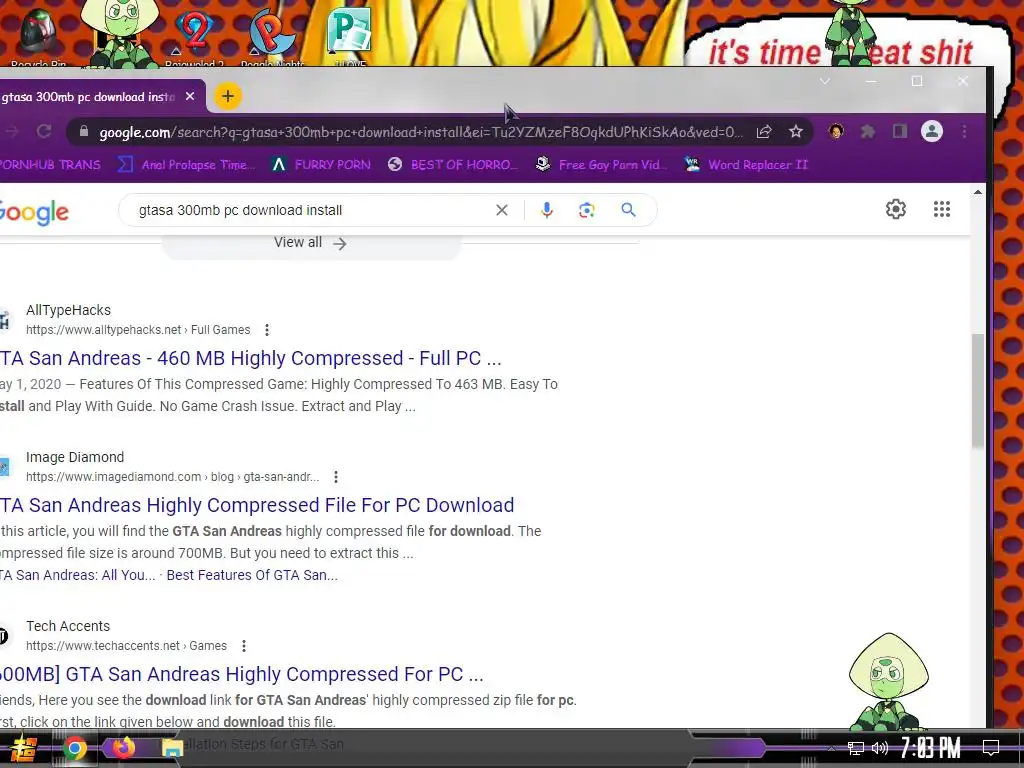Submit search with the magnifier icon
The height and width of the screenshot is (768, 1024).
click(628, 210)
